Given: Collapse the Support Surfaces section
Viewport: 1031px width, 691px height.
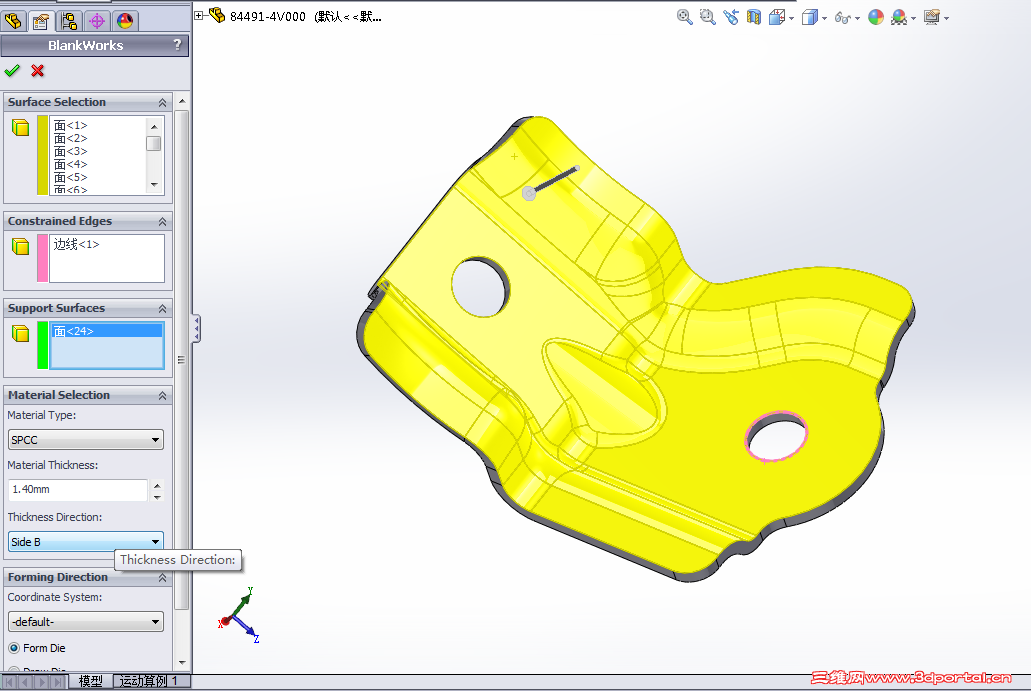Looking at the screenshot, I should click(x=162, y=308).
